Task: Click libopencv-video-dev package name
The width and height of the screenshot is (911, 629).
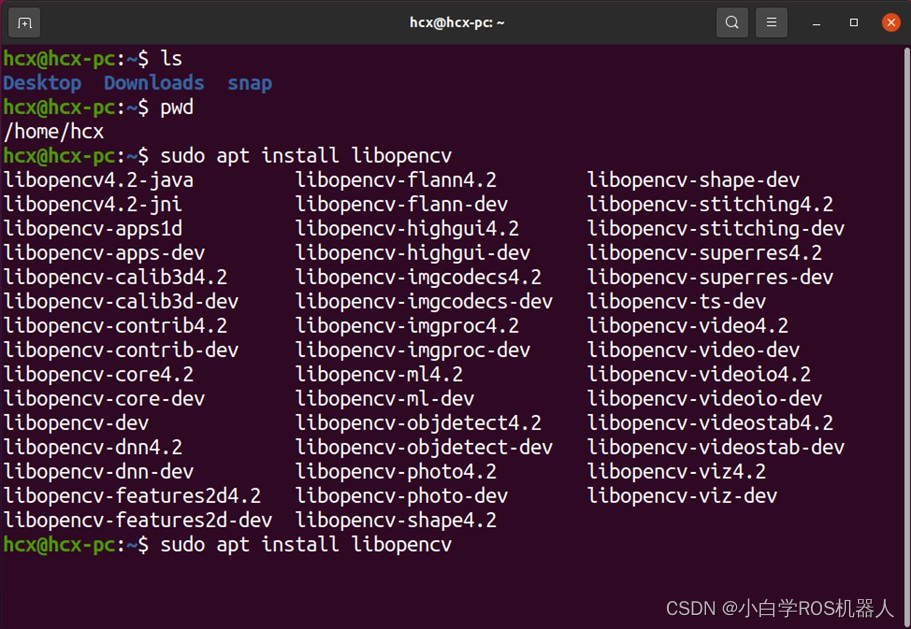Action: tap(693, 350)
